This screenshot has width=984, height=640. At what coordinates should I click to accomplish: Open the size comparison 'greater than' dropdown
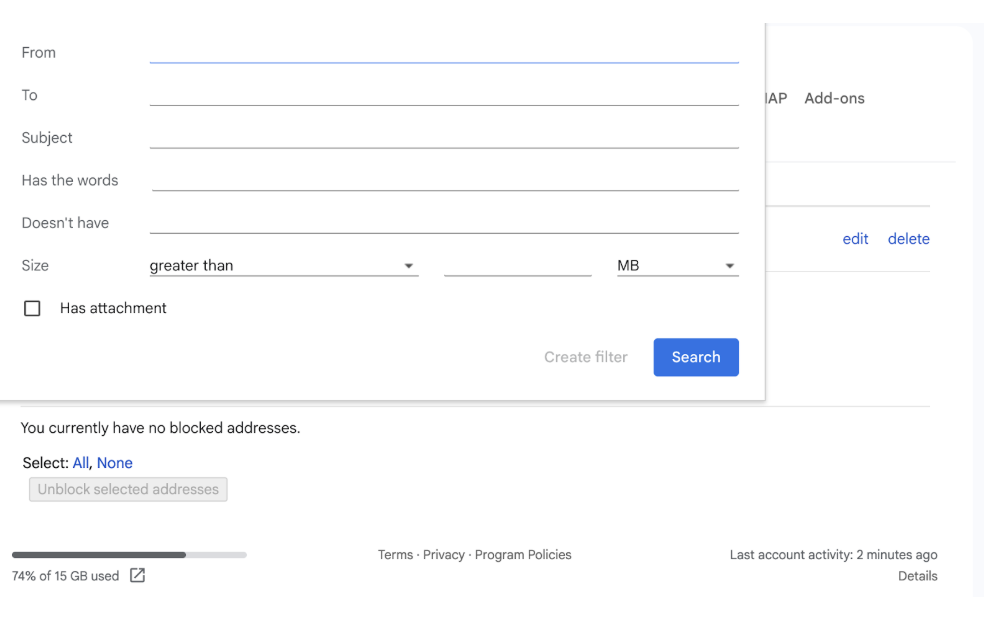coord(282,266)
